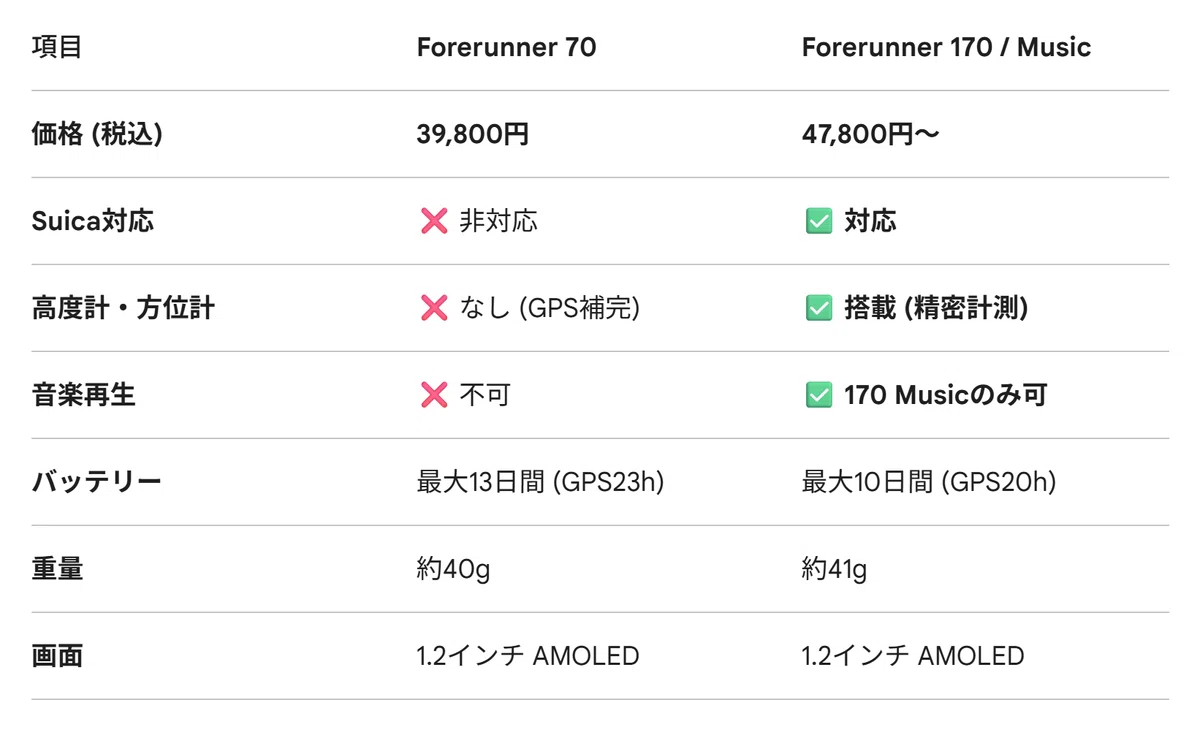
Task: Select the 最大10日間 (GPS20h) cell
Action: click(929, 482)
